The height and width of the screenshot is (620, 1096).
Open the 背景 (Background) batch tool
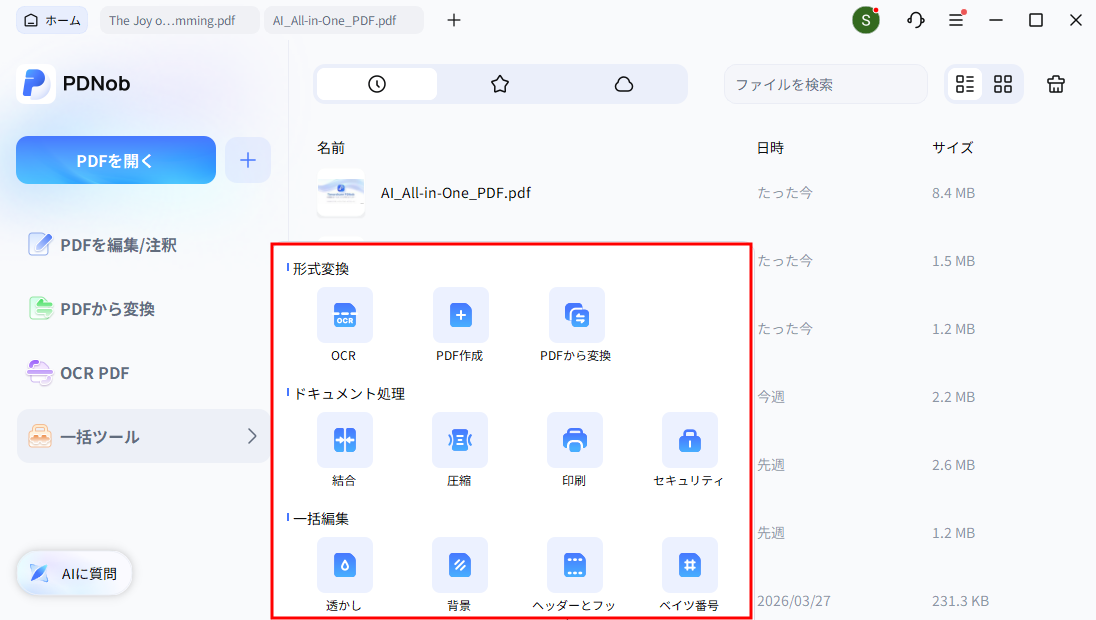pos(459,565)
